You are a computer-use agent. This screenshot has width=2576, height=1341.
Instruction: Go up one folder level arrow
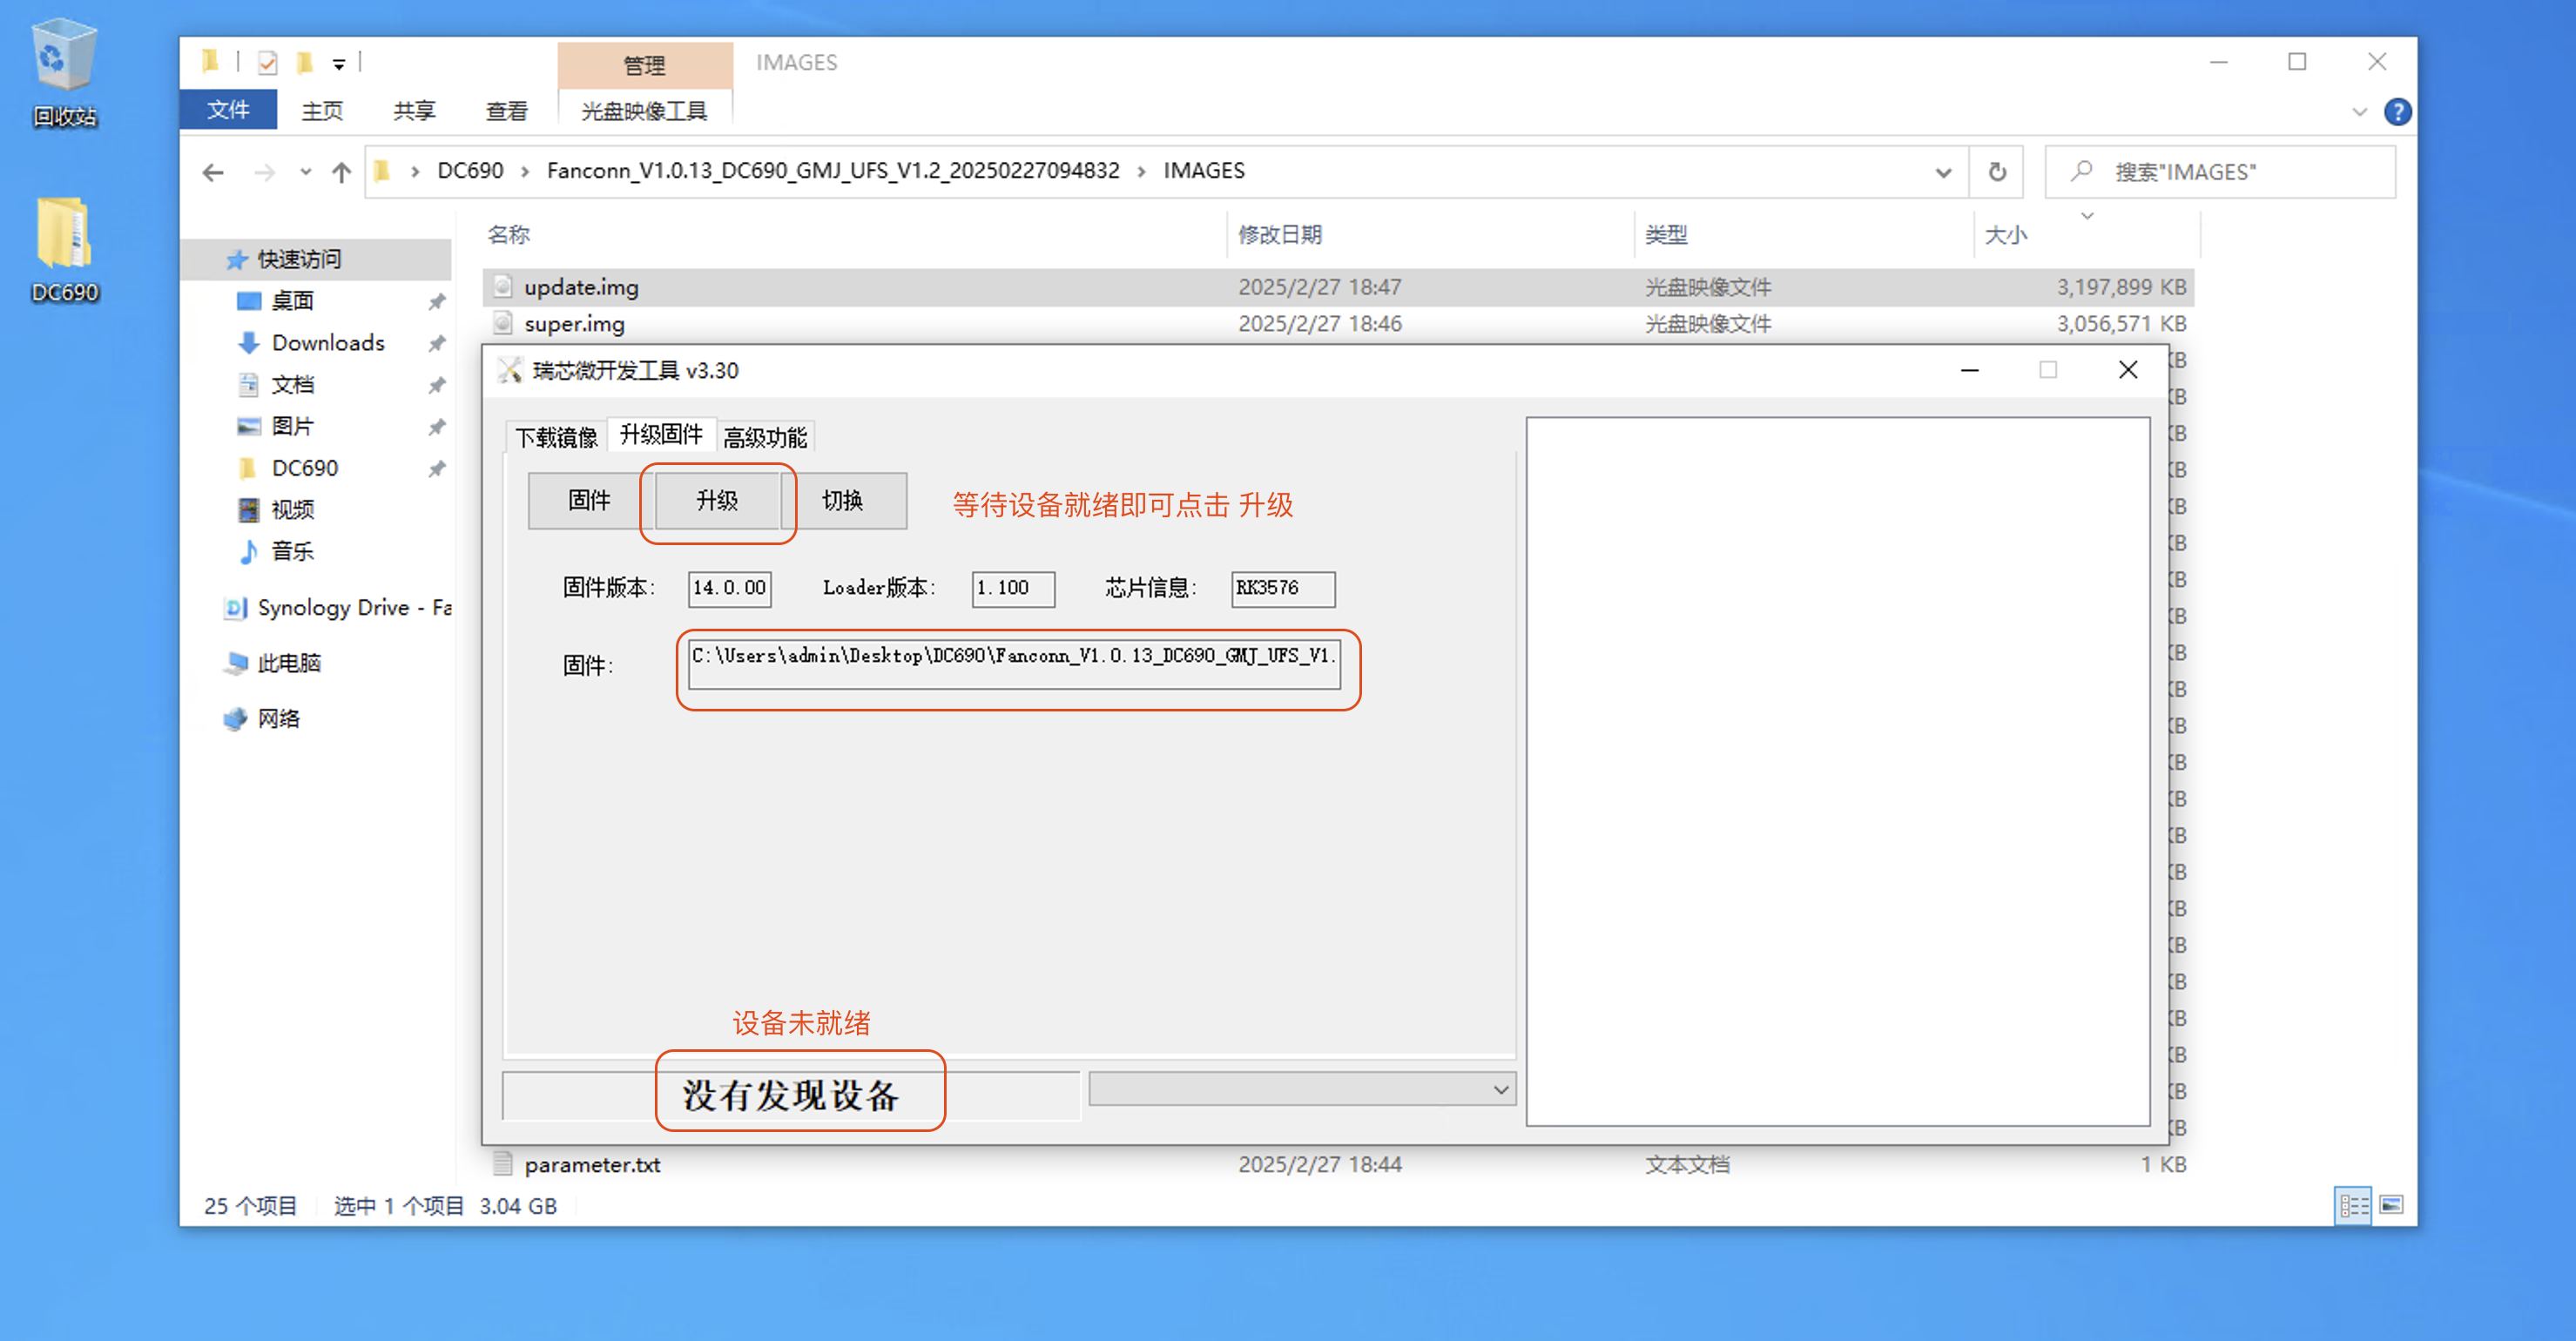[341, 172]
